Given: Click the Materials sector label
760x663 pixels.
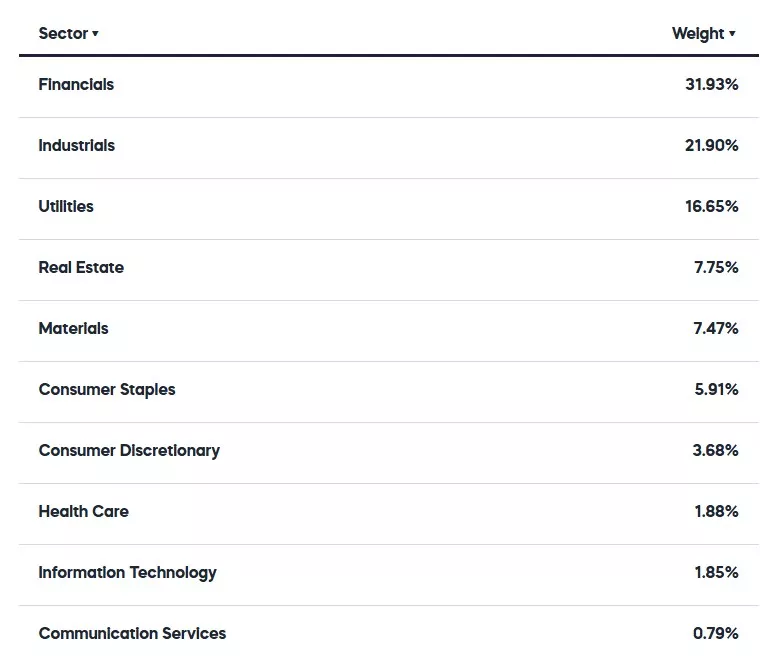Looking at the screenshot, I should [x=73, y=328].
